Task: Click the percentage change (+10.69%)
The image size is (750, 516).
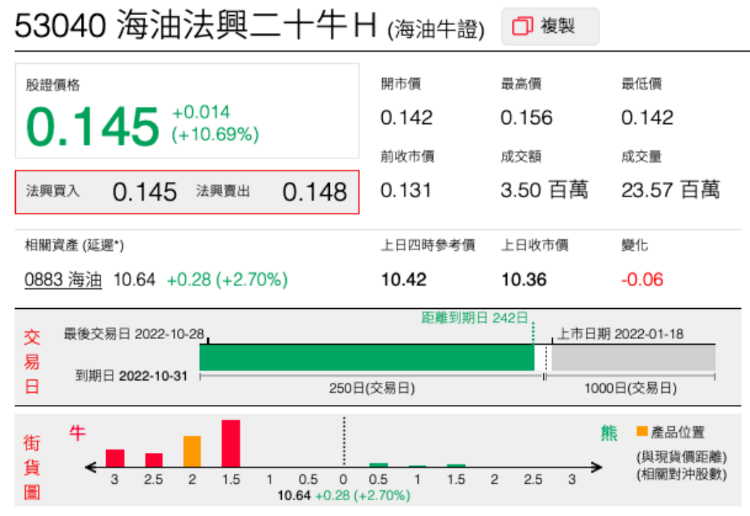Action: coord(215,134)
